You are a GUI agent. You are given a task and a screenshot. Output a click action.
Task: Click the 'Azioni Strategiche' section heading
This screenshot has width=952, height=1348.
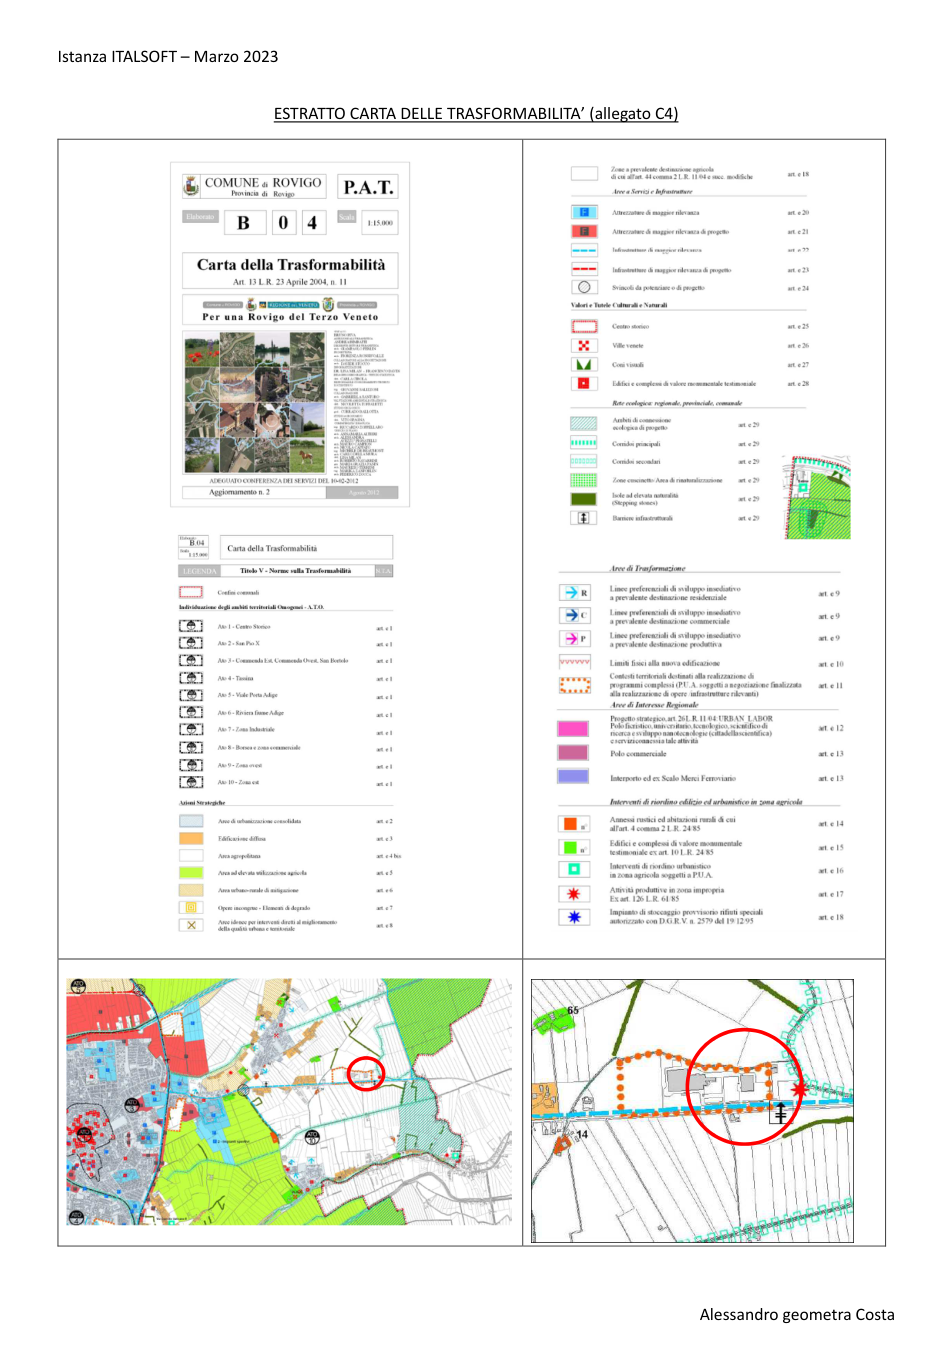[x=202, y=803]
